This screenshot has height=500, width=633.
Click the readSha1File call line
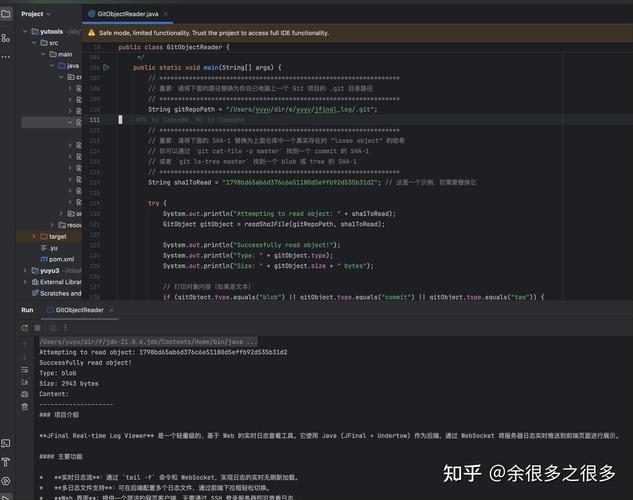274,224
